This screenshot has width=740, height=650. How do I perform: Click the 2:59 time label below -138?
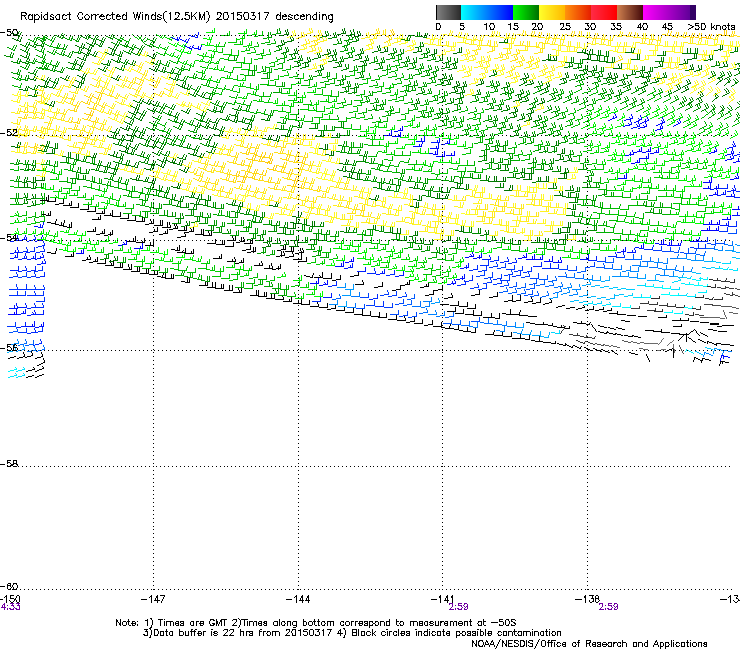pos(608,607)
